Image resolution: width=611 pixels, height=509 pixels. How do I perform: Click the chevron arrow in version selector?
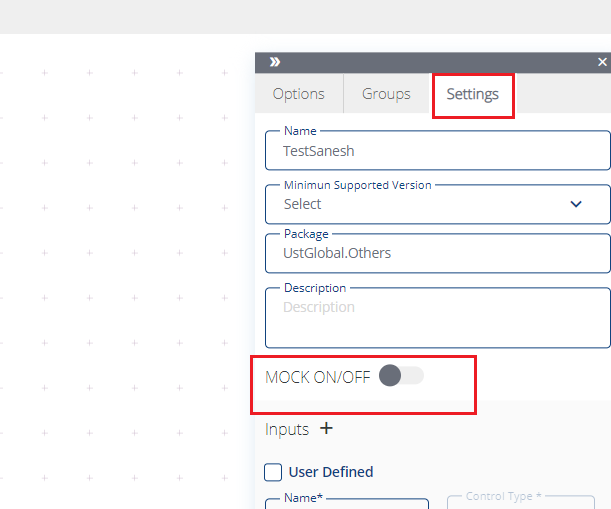pos(576,204)
